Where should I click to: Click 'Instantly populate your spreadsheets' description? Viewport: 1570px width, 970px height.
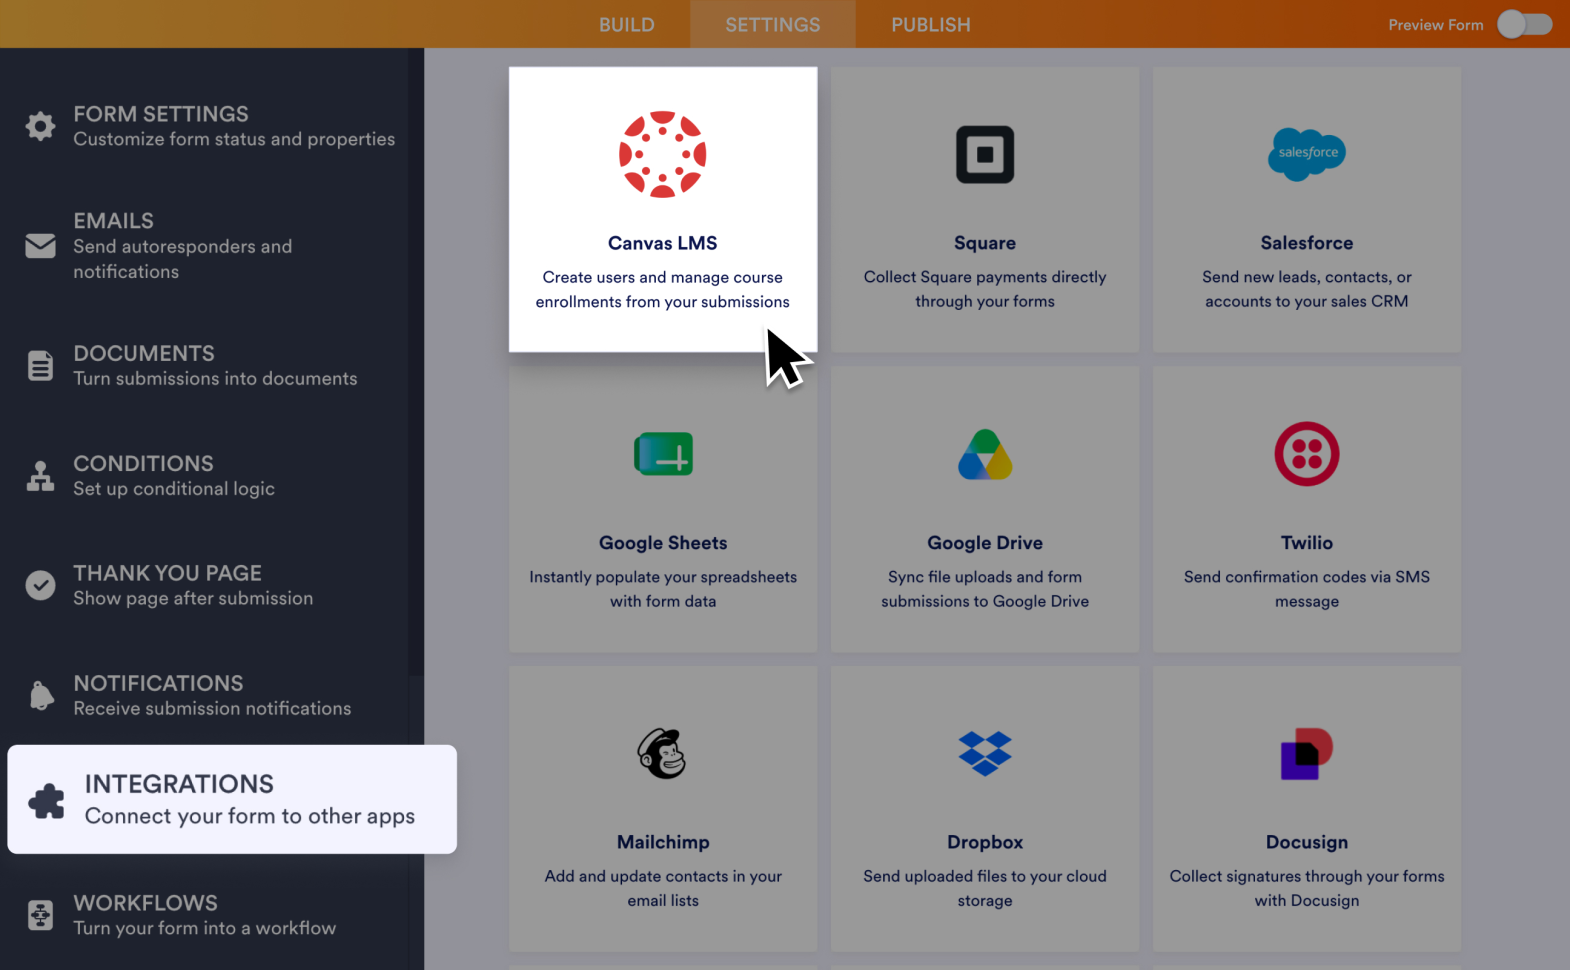point(663,589)
